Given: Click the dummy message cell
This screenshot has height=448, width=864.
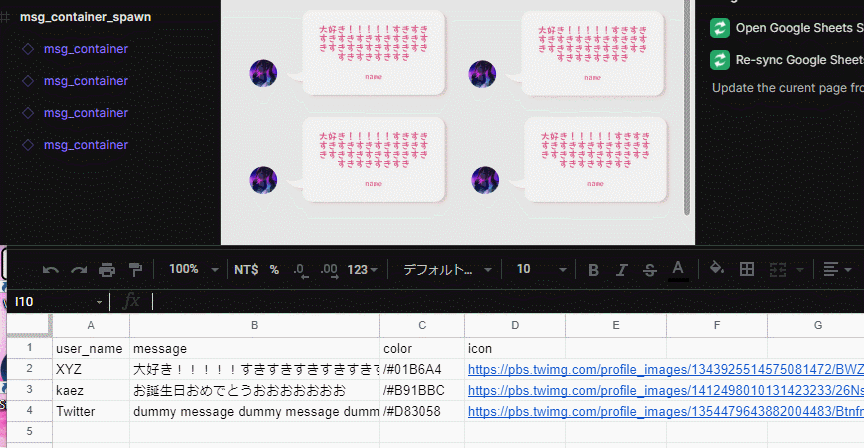Looking at the screenshot, I should [255, 411].
